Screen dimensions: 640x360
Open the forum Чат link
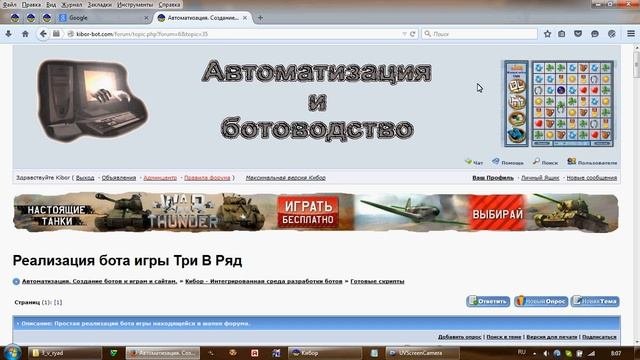coord(474,162)
